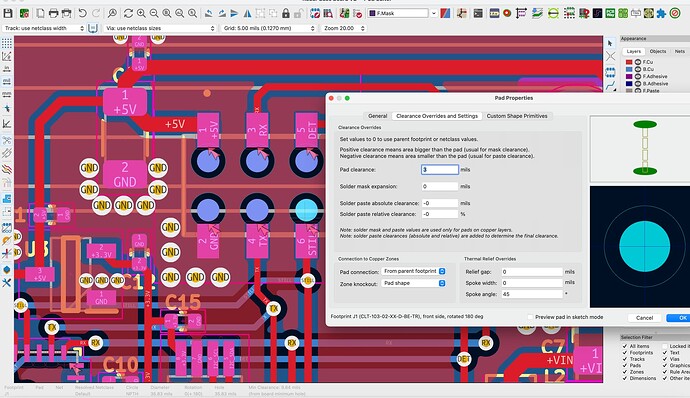Image resolution: width=690 pixels, height=398 pixels.
Task: Click the Save board icon
Action: click(x=8, y=14)
